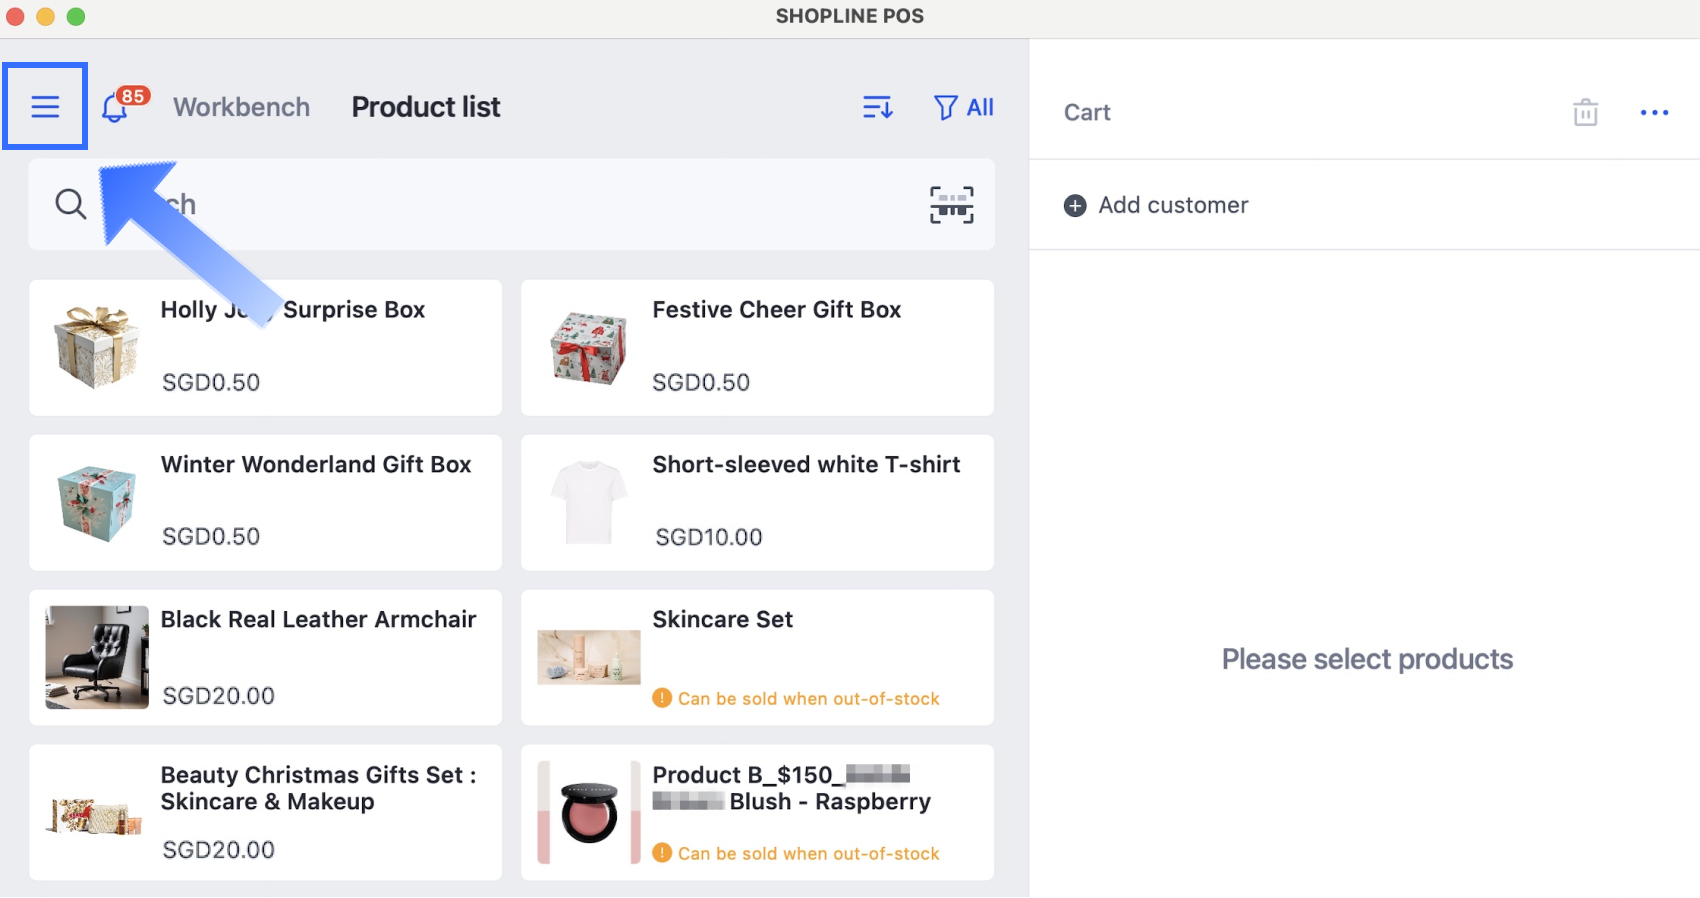
Task: Click Black Real Leather Armchair thumbnail
Action: click(x=97, y=657)
